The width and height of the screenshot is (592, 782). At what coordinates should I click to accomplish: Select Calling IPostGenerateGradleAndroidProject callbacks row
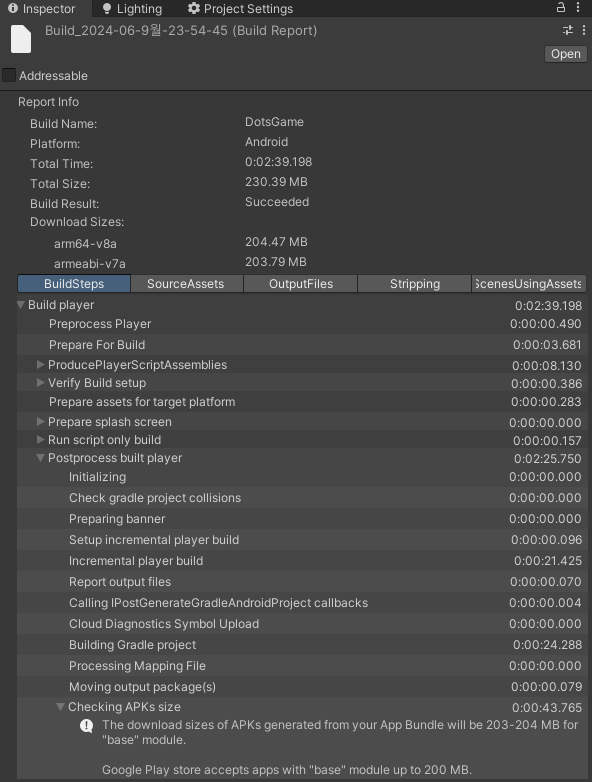(301, 602)
